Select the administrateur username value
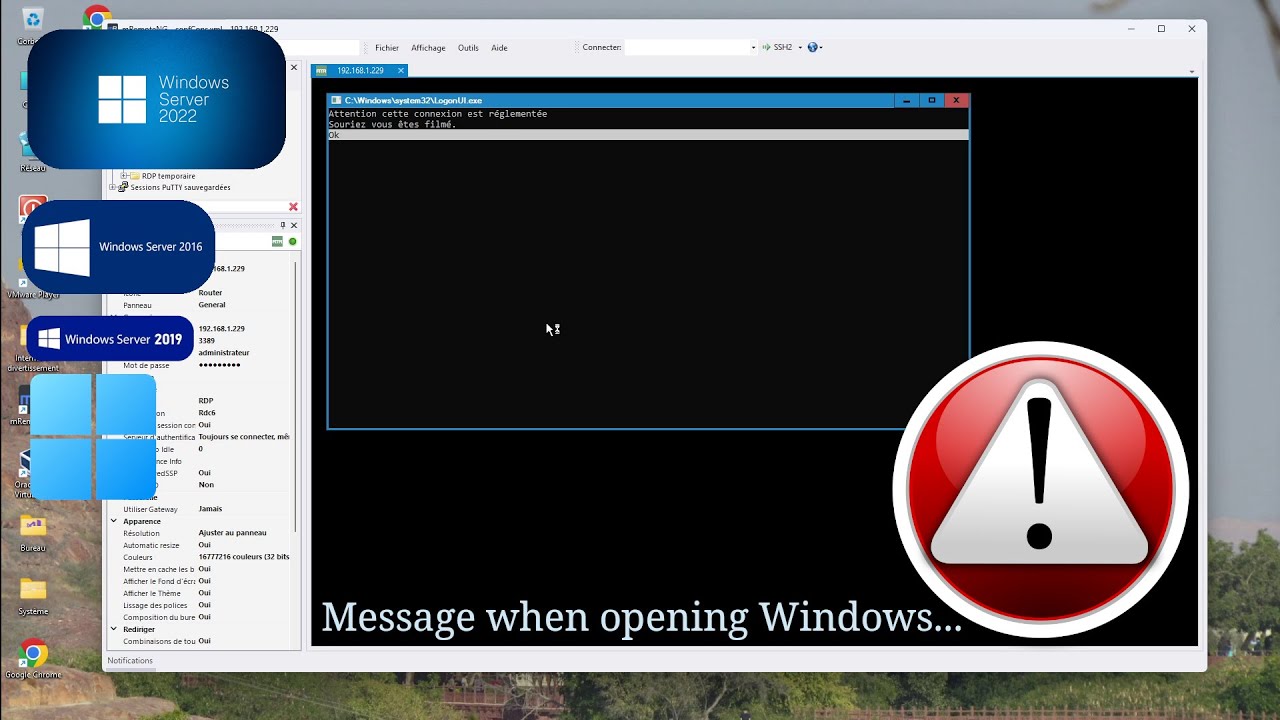1280x720 pixels. pyautogui.click(x=224, y=353)
